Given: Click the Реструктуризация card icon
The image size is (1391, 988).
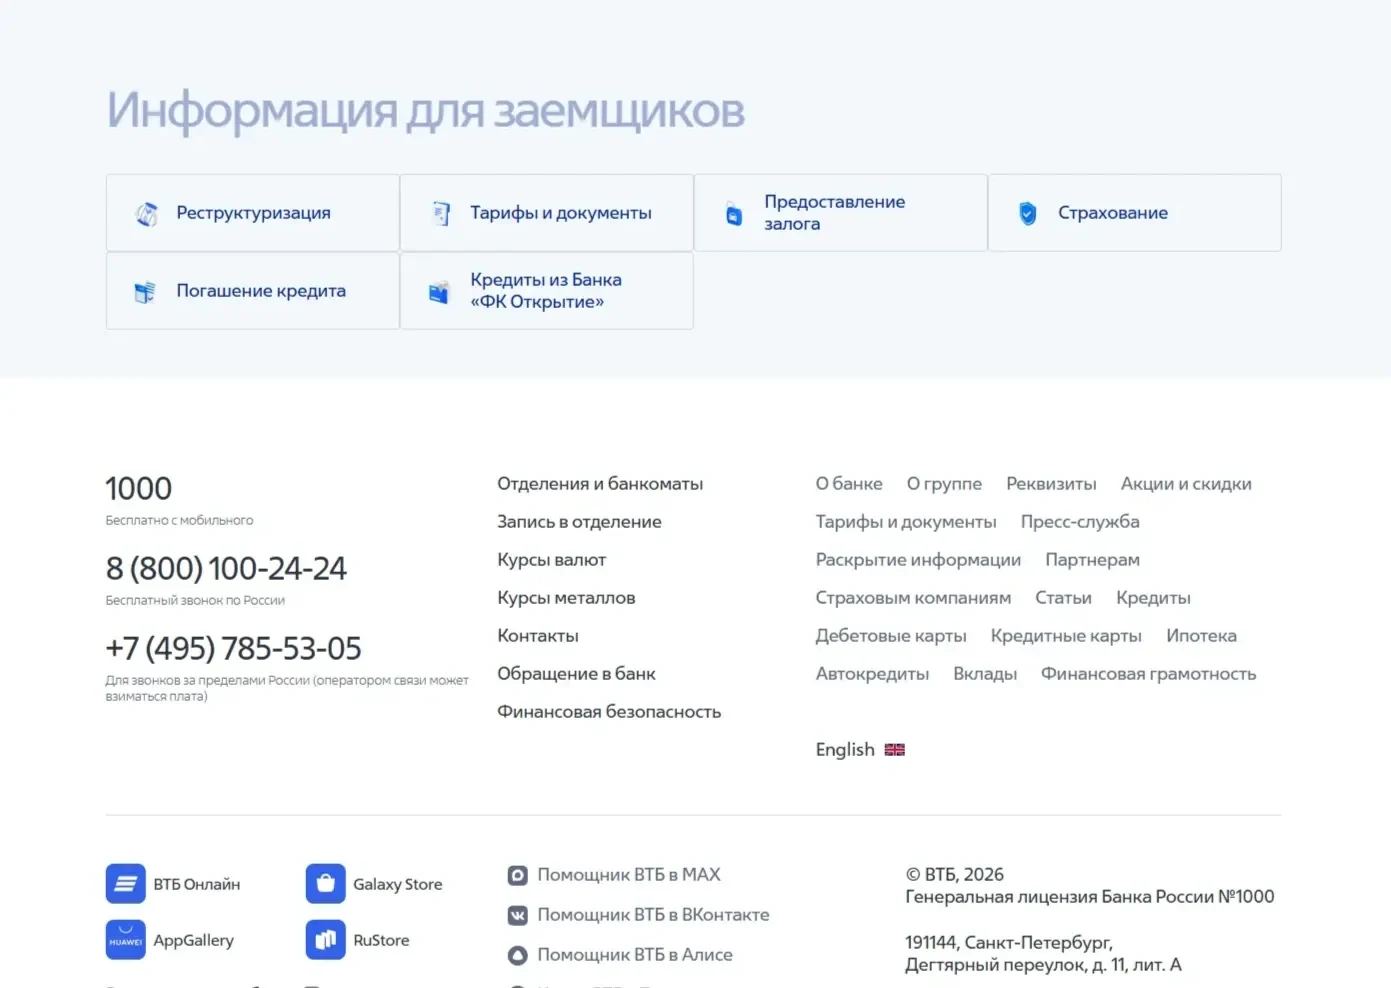Looking at the screenshot, I should 147,213.
